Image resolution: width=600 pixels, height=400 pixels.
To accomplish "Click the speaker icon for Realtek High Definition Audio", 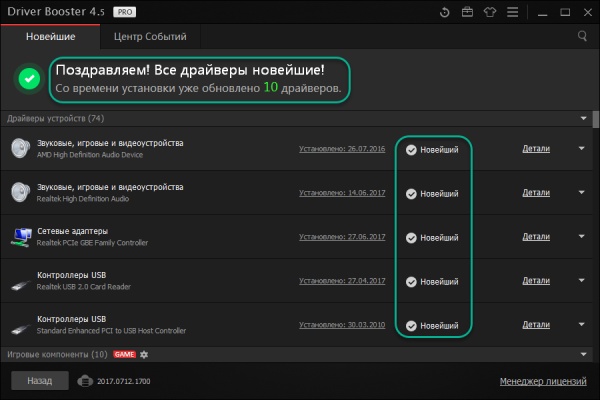I will click(x=20, y=192).
